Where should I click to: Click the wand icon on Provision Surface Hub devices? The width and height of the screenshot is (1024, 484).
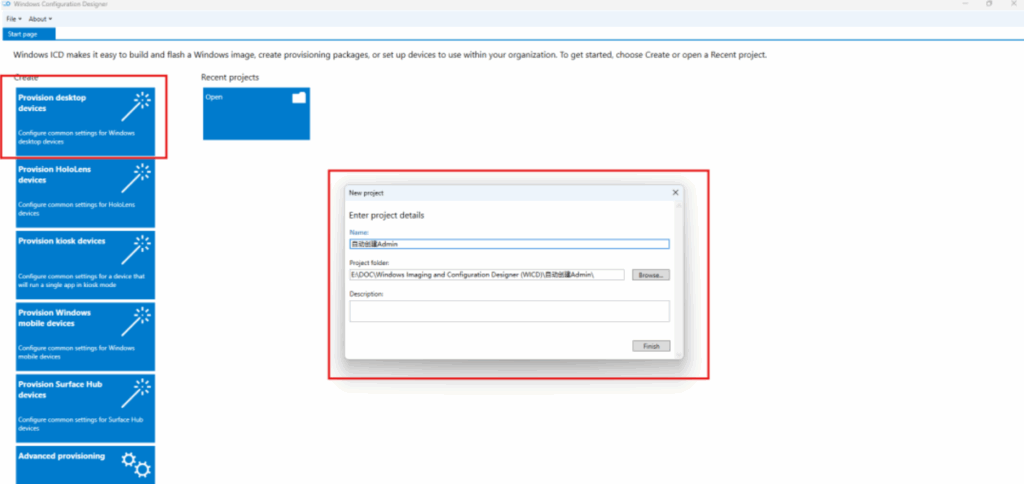136,394
